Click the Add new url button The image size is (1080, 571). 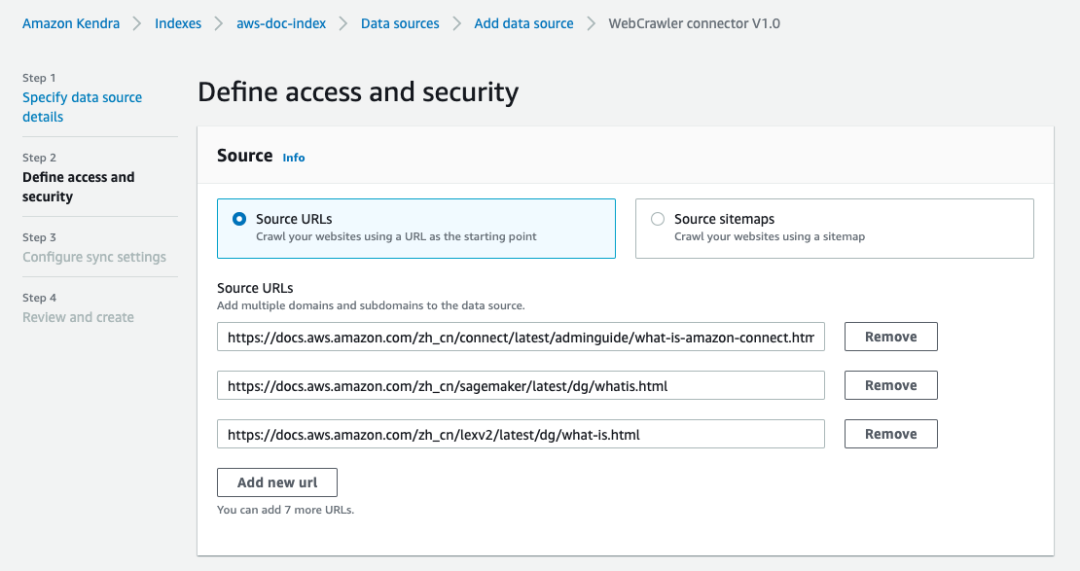point(277,483)
